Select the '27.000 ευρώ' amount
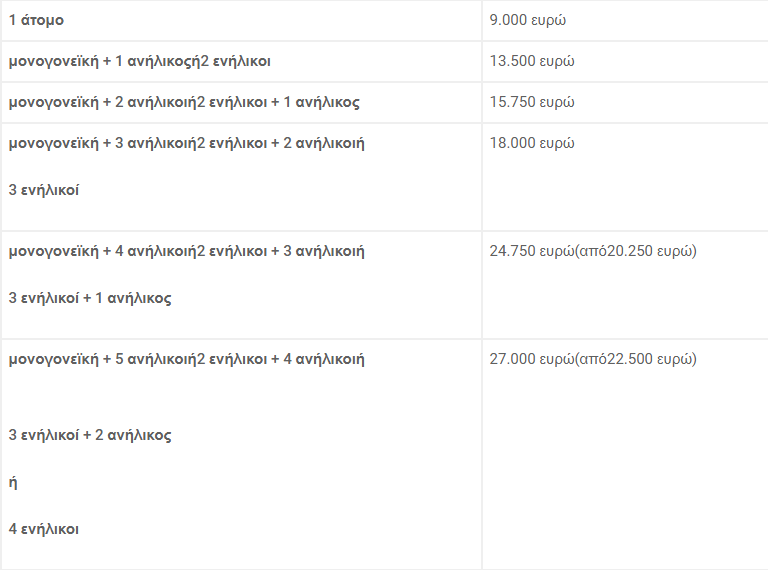 [532, 359]
